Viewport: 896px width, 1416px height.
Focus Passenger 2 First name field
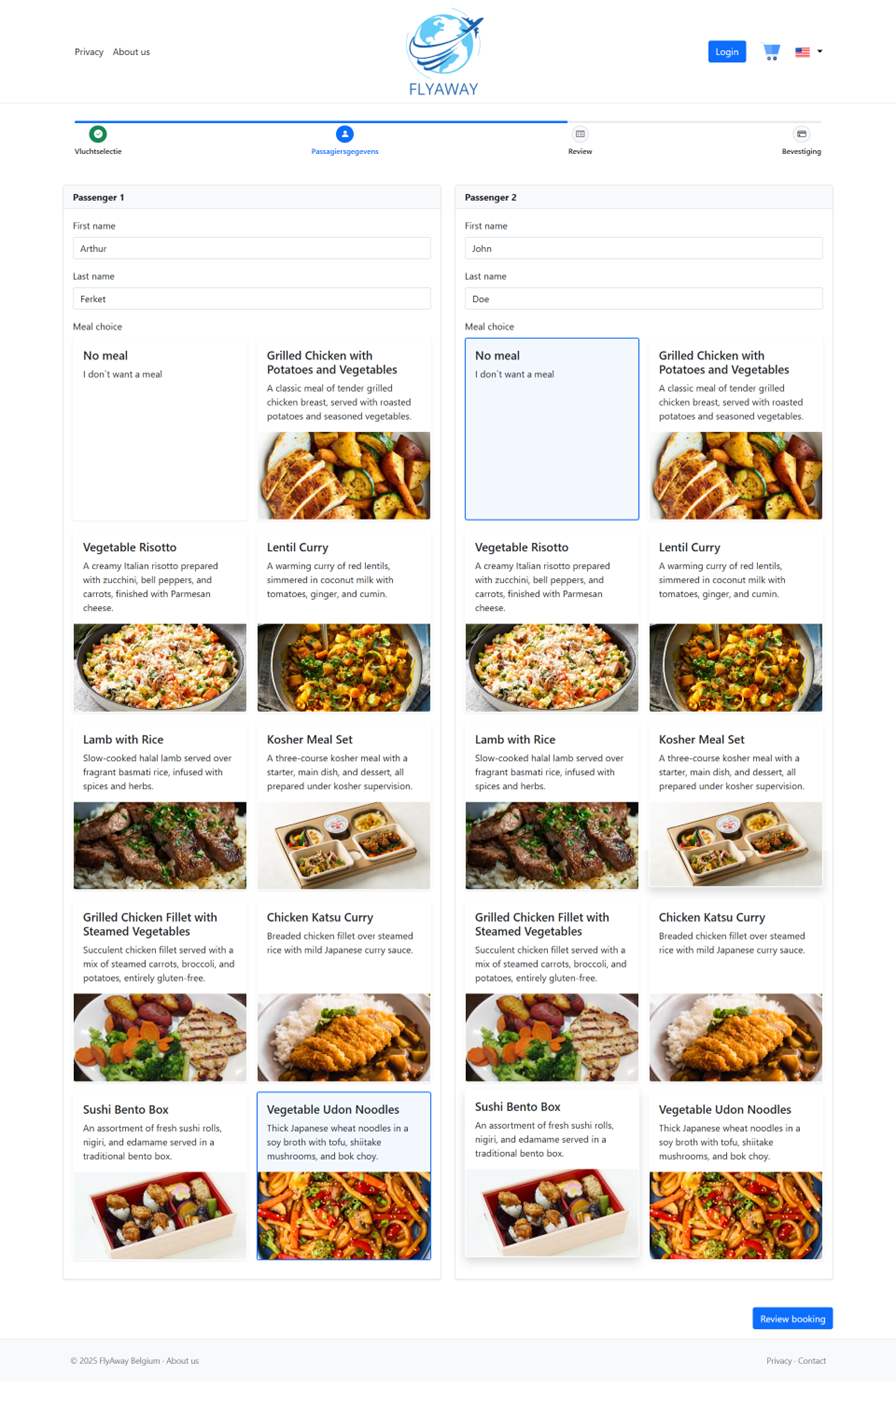point(644,248)
